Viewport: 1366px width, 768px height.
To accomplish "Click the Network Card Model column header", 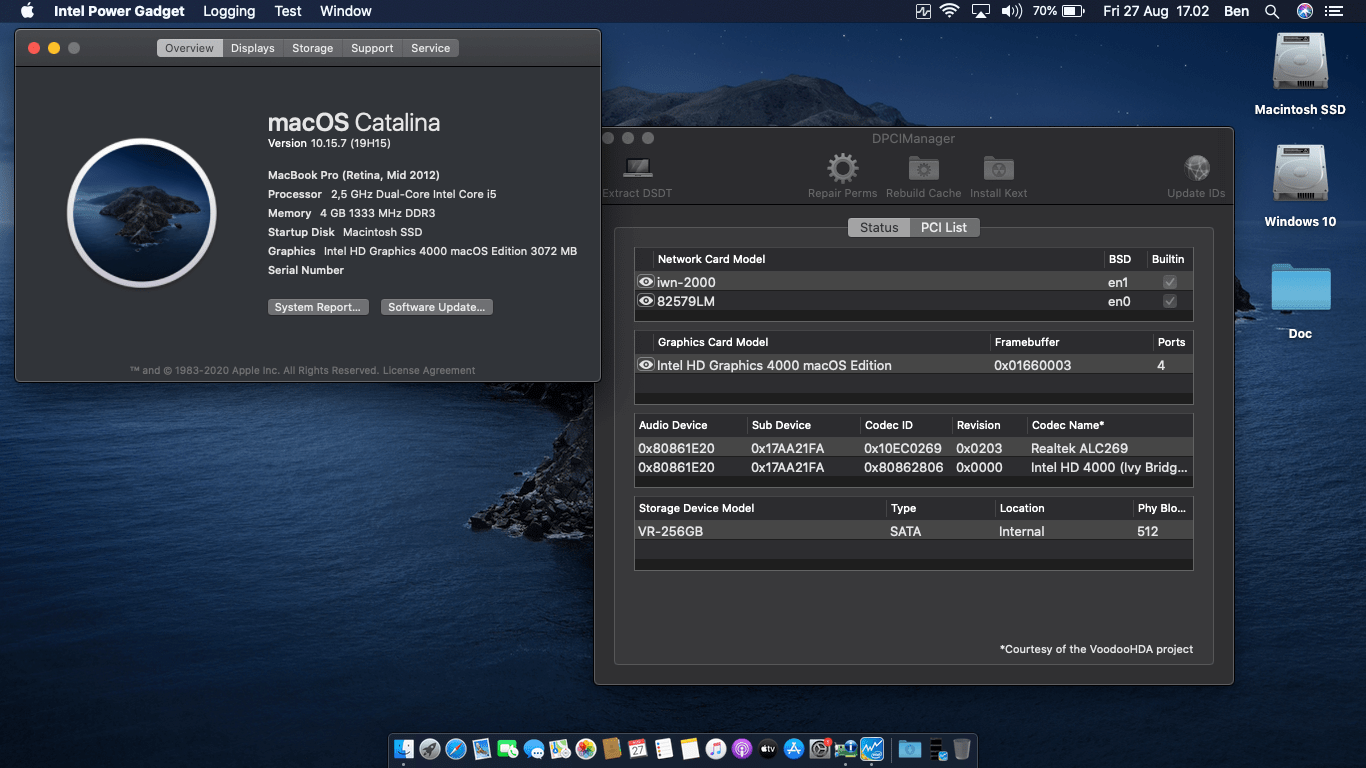I will 711,259.
